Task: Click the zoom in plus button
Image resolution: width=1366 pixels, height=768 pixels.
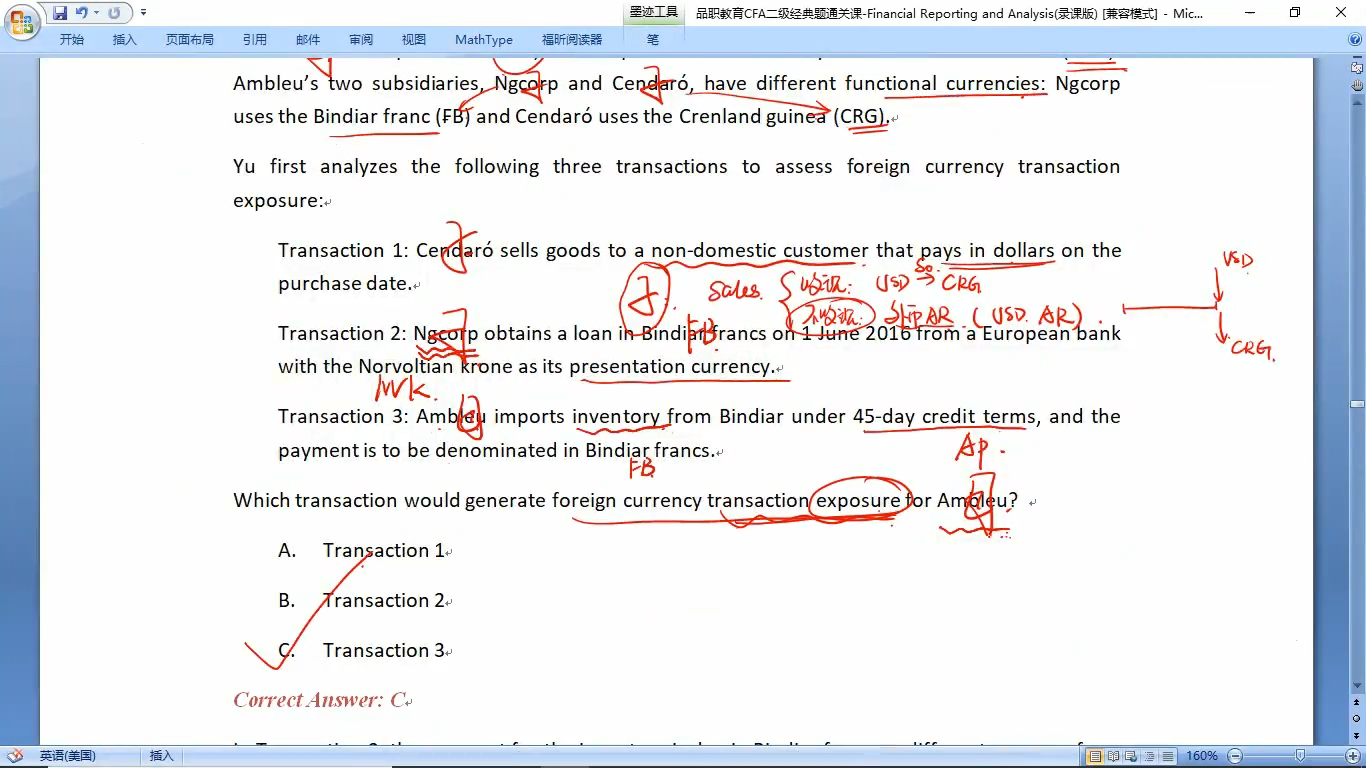Action: coord(1352,756)
